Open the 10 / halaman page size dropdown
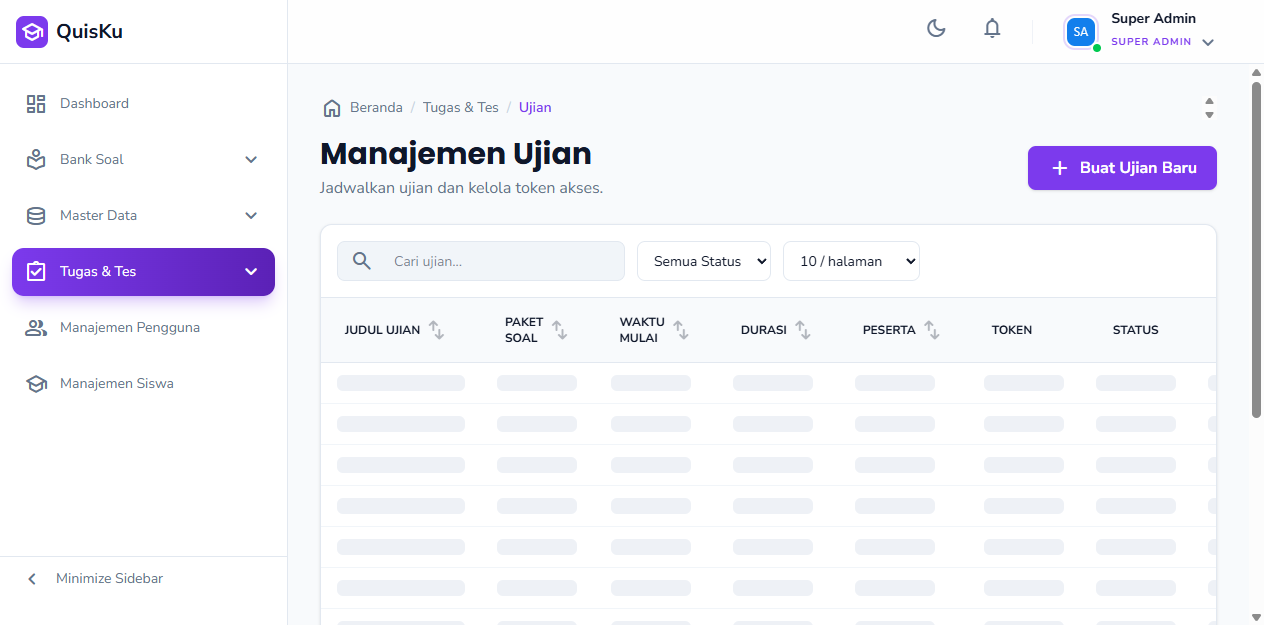 tap(851, 261)
